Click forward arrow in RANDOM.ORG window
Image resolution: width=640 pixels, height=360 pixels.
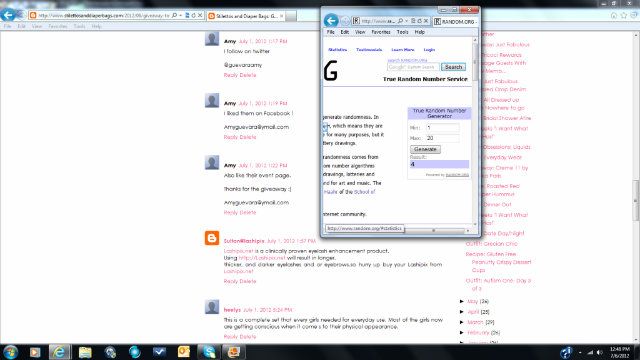tap(345, 21)
